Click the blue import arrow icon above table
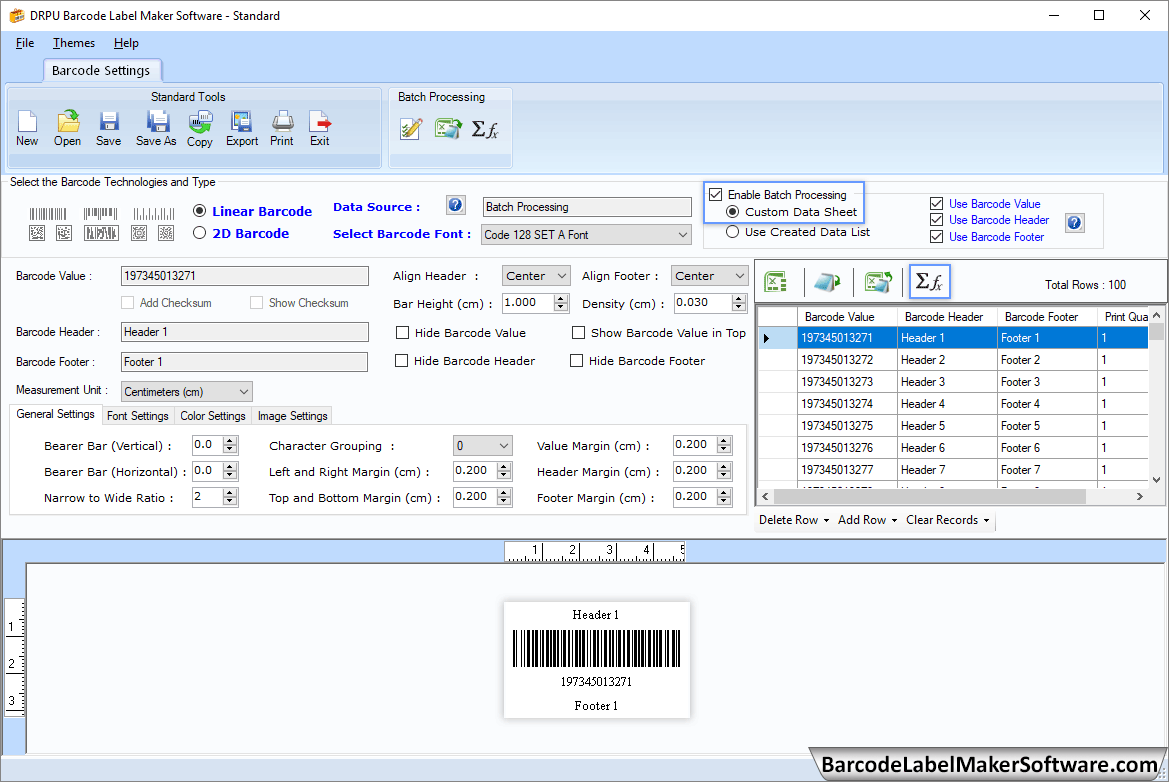Screen dimensions: 1169x782 tap(827, 283)
